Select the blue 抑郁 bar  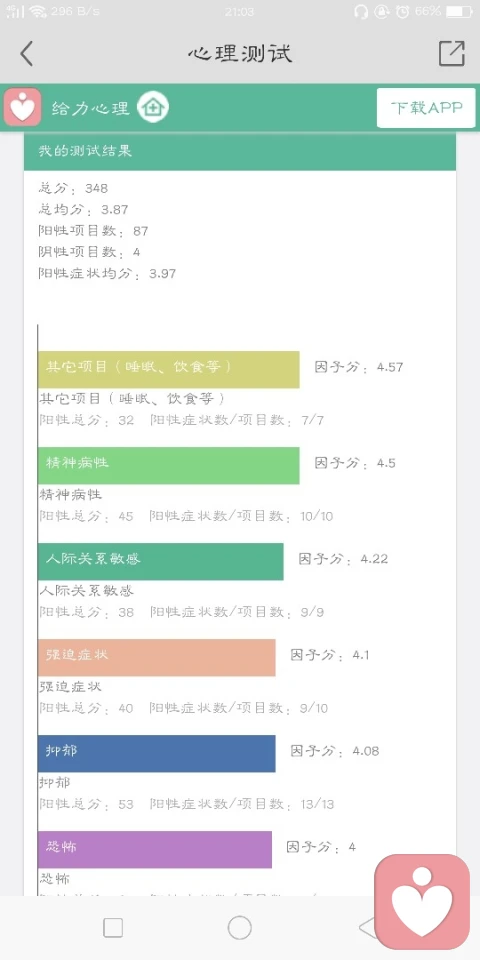tap(157, 754)
